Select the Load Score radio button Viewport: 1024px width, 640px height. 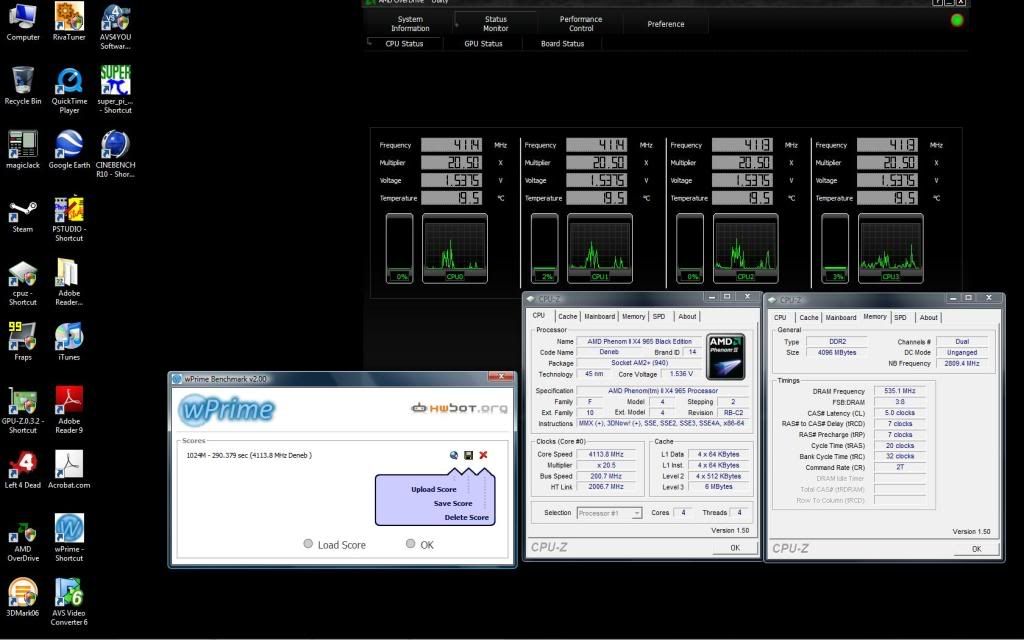point(308,543)
